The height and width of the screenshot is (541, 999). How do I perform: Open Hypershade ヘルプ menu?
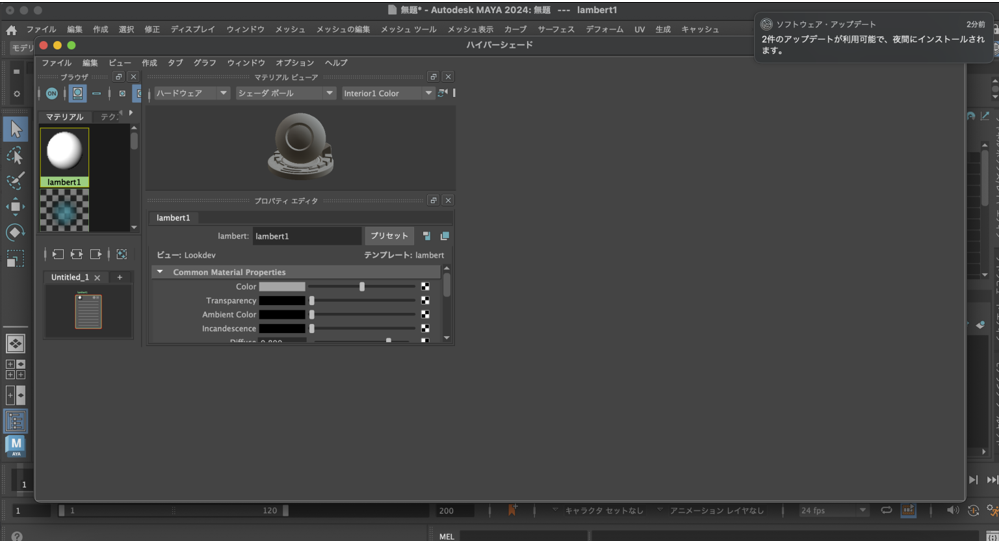(x=336, y=62)
